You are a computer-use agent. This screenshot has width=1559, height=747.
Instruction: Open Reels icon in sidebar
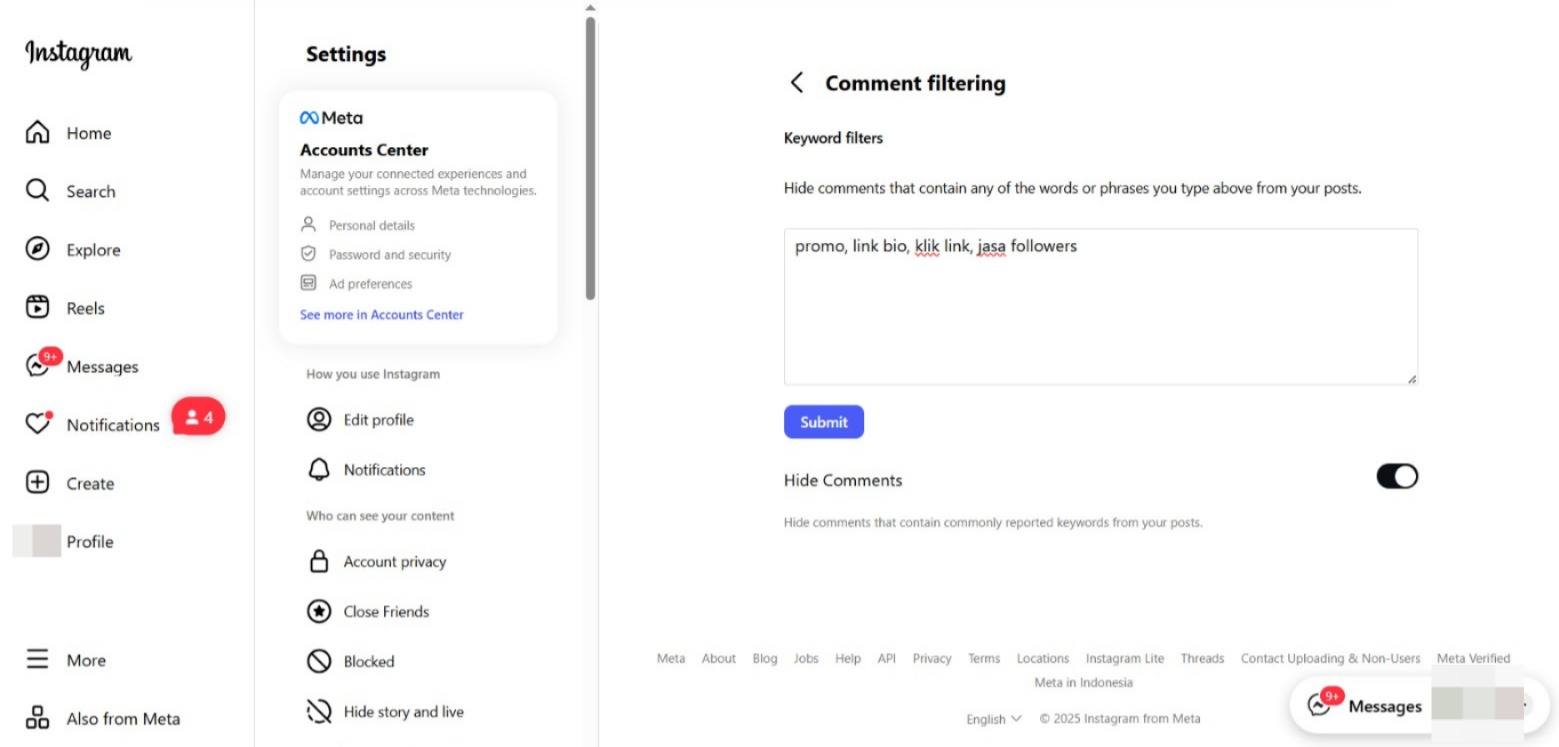(37, 308)
